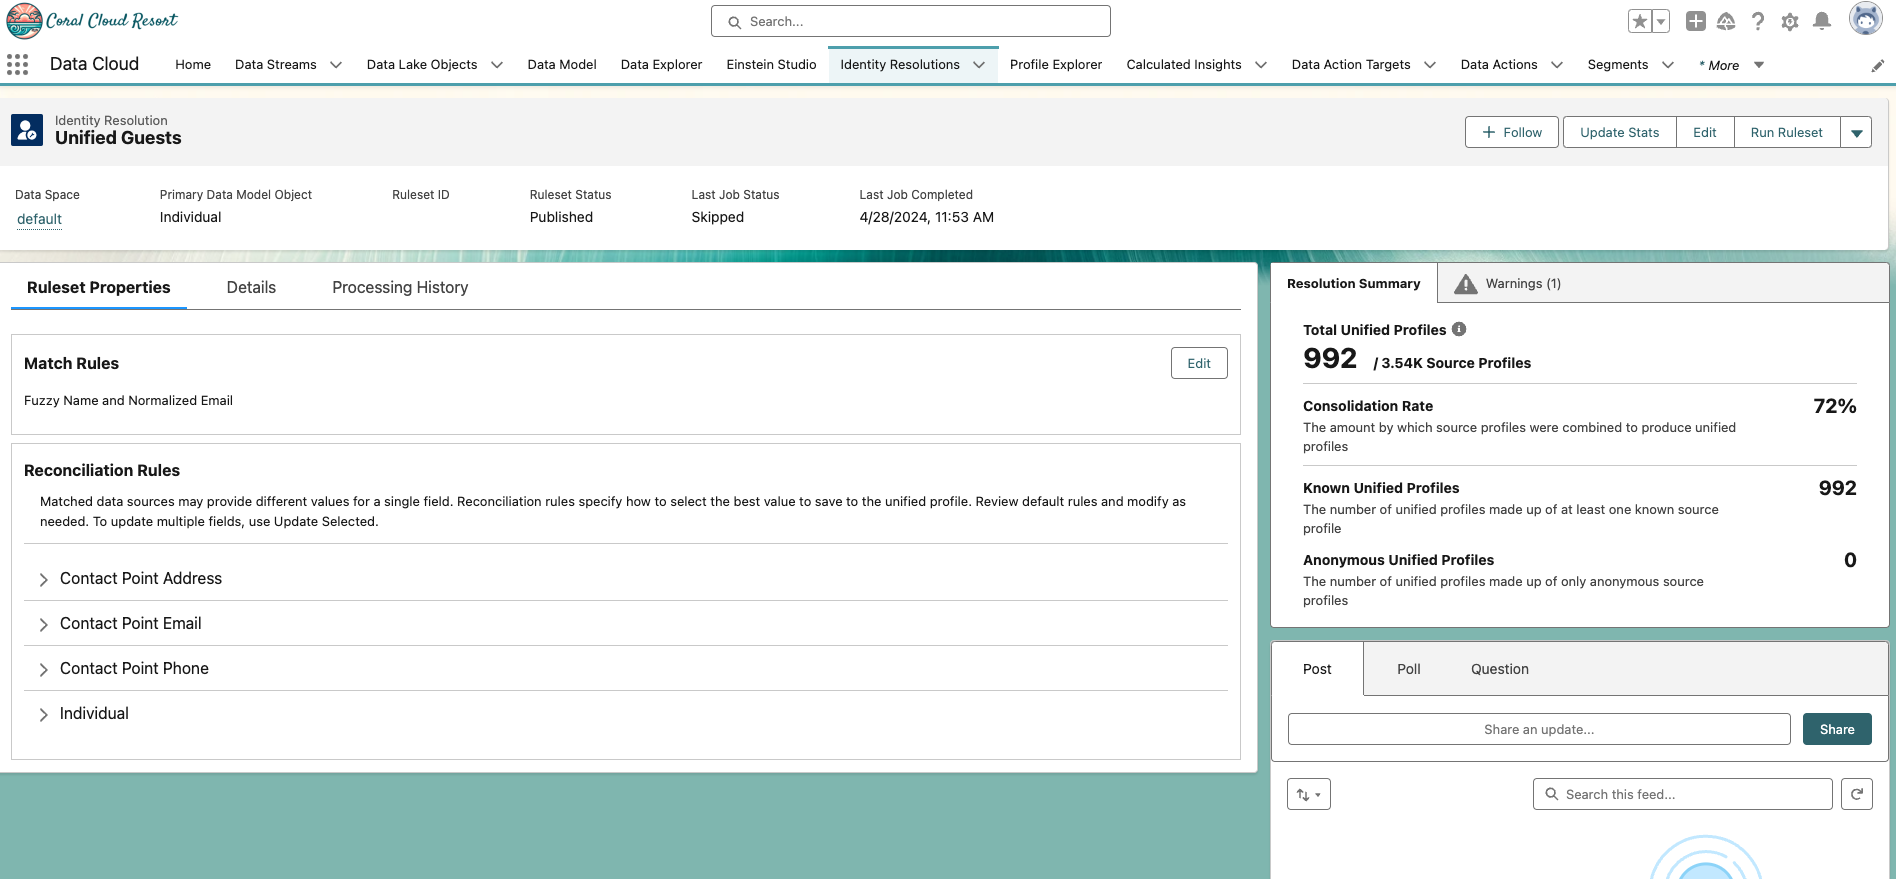Viewport: 1896px width, 879px height.
Task: Switch to the Processing History tab
Action: coord(400,288)
